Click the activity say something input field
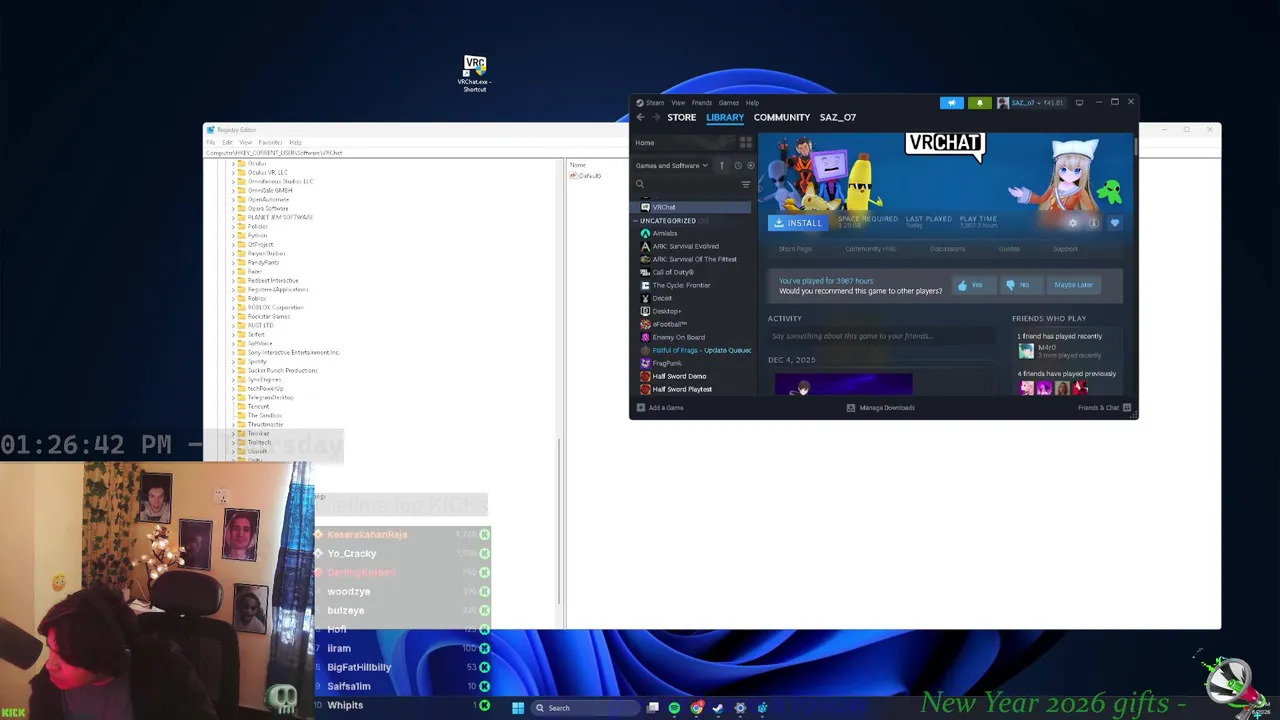 882,336
